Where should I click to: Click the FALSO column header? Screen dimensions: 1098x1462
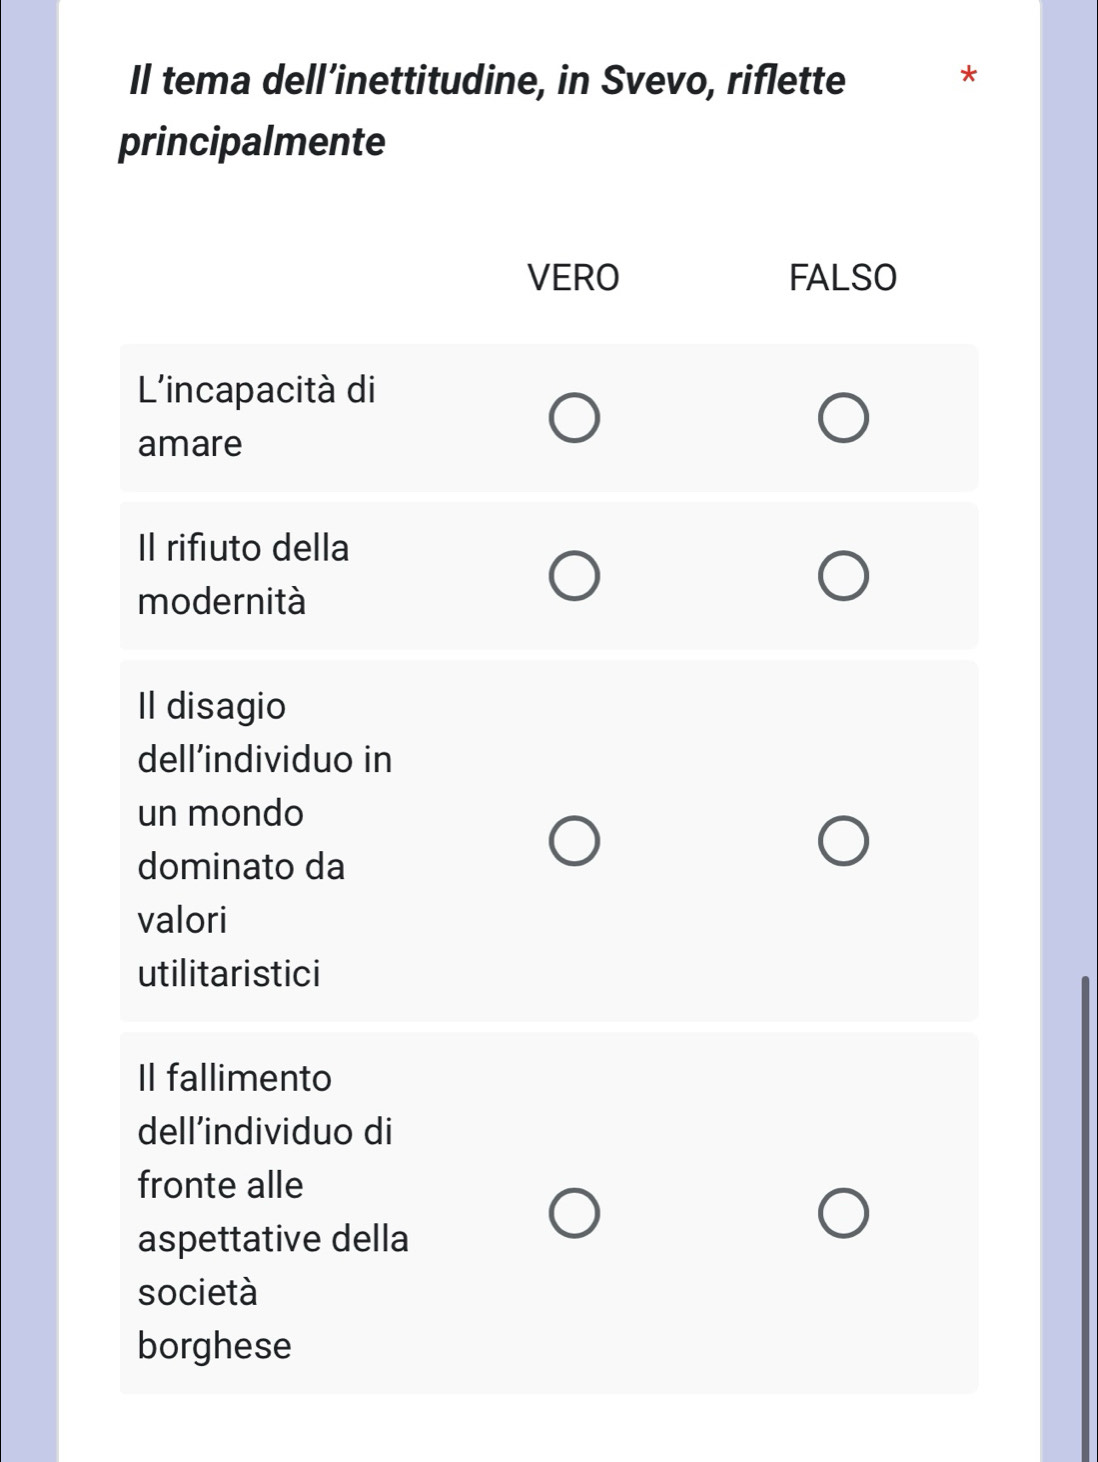point(843,277)
